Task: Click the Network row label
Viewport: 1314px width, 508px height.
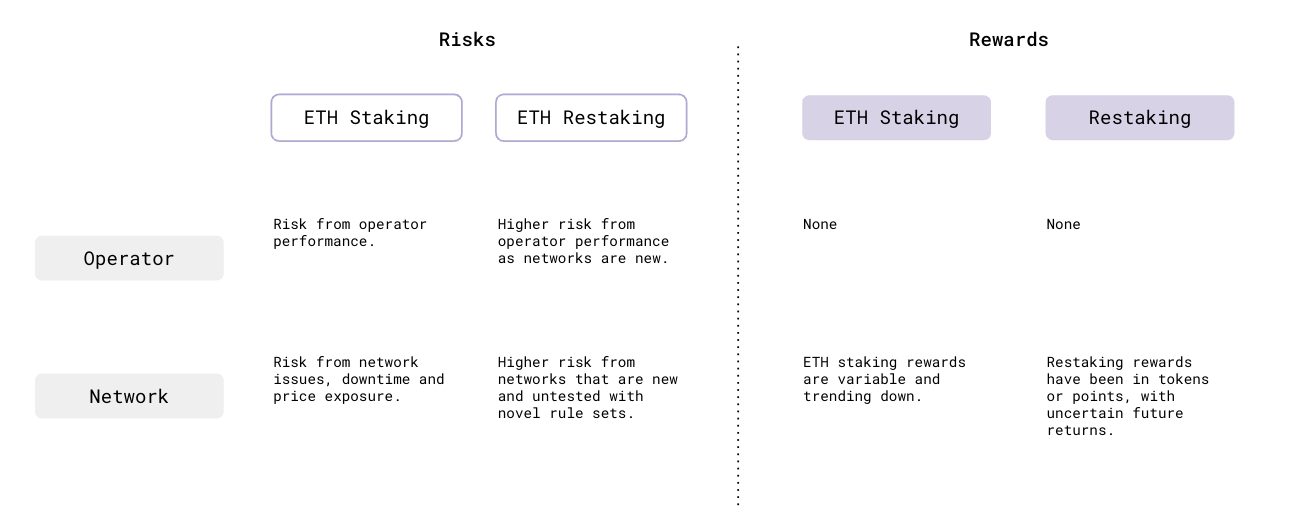Action: [x=129, y=396]
